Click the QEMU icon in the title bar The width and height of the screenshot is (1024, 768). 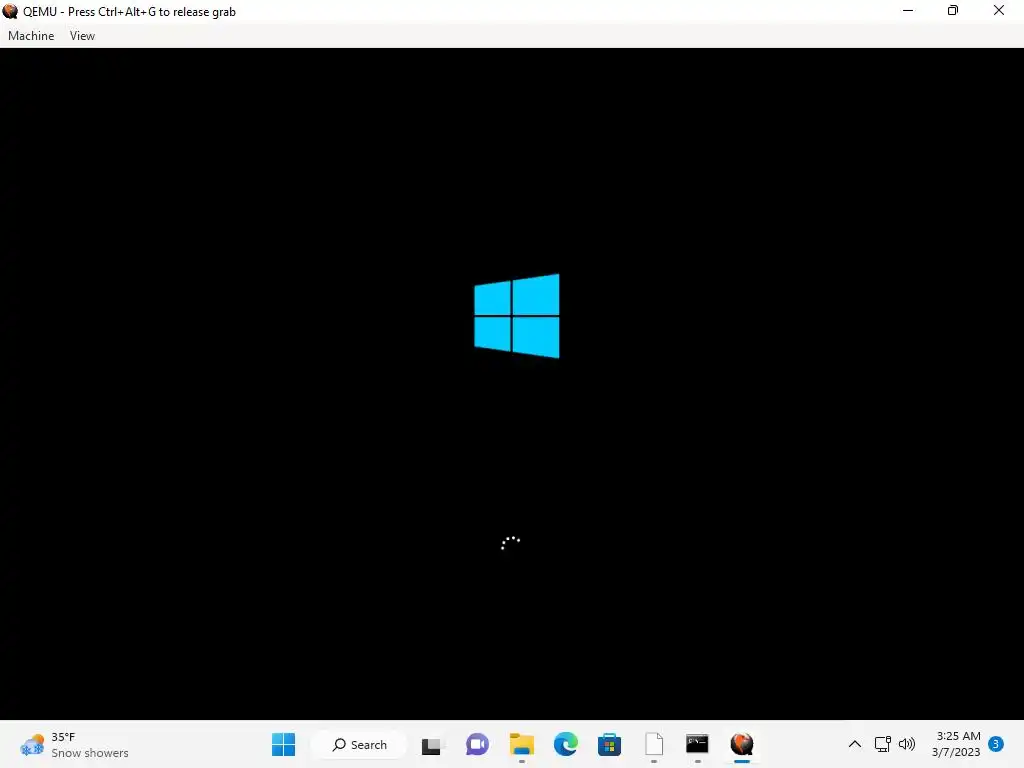pyautogui.click(x=10, y=11)
